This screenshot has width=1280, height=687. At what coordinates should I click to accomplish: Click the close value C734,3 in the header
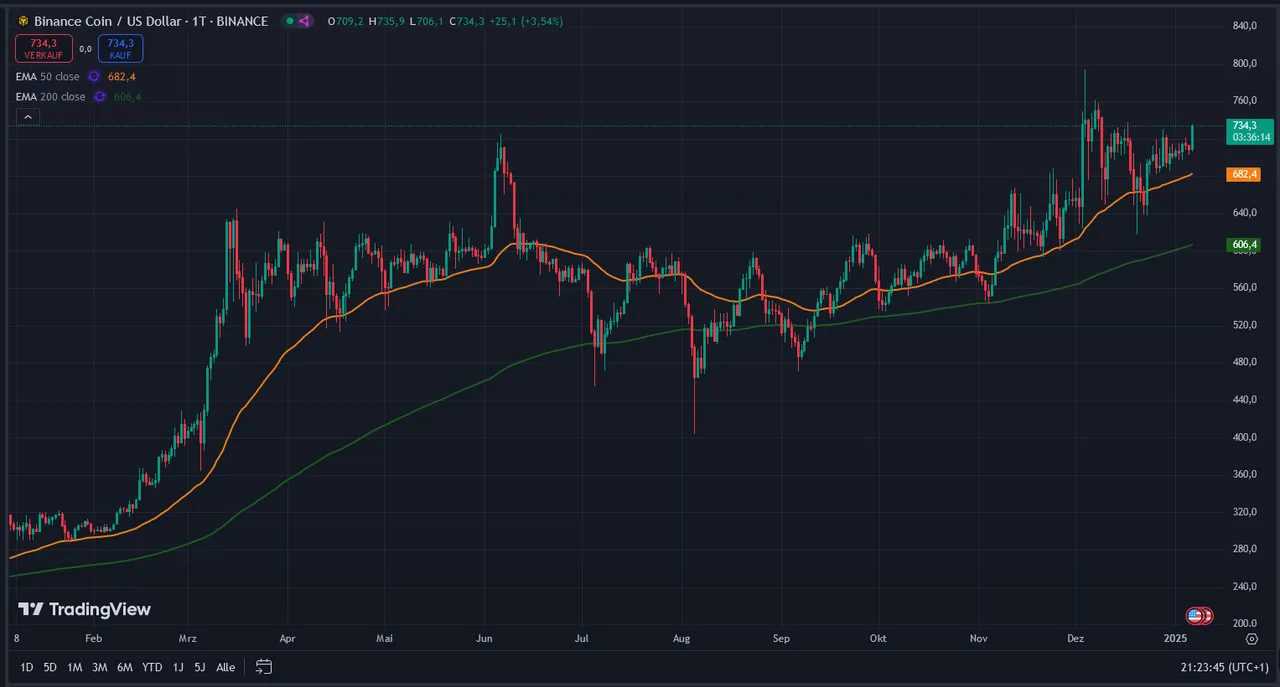coord(466,21)
